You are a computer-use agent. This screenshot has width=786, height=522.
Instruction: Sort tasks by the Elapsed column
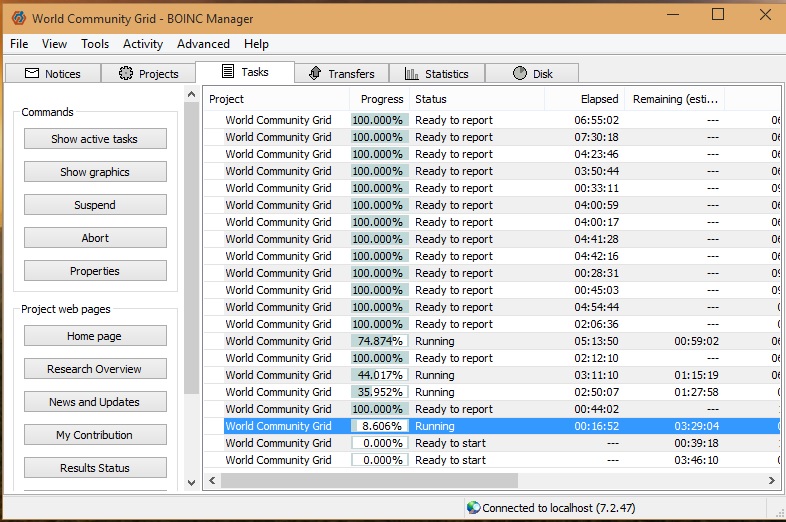tap(584, 99)
